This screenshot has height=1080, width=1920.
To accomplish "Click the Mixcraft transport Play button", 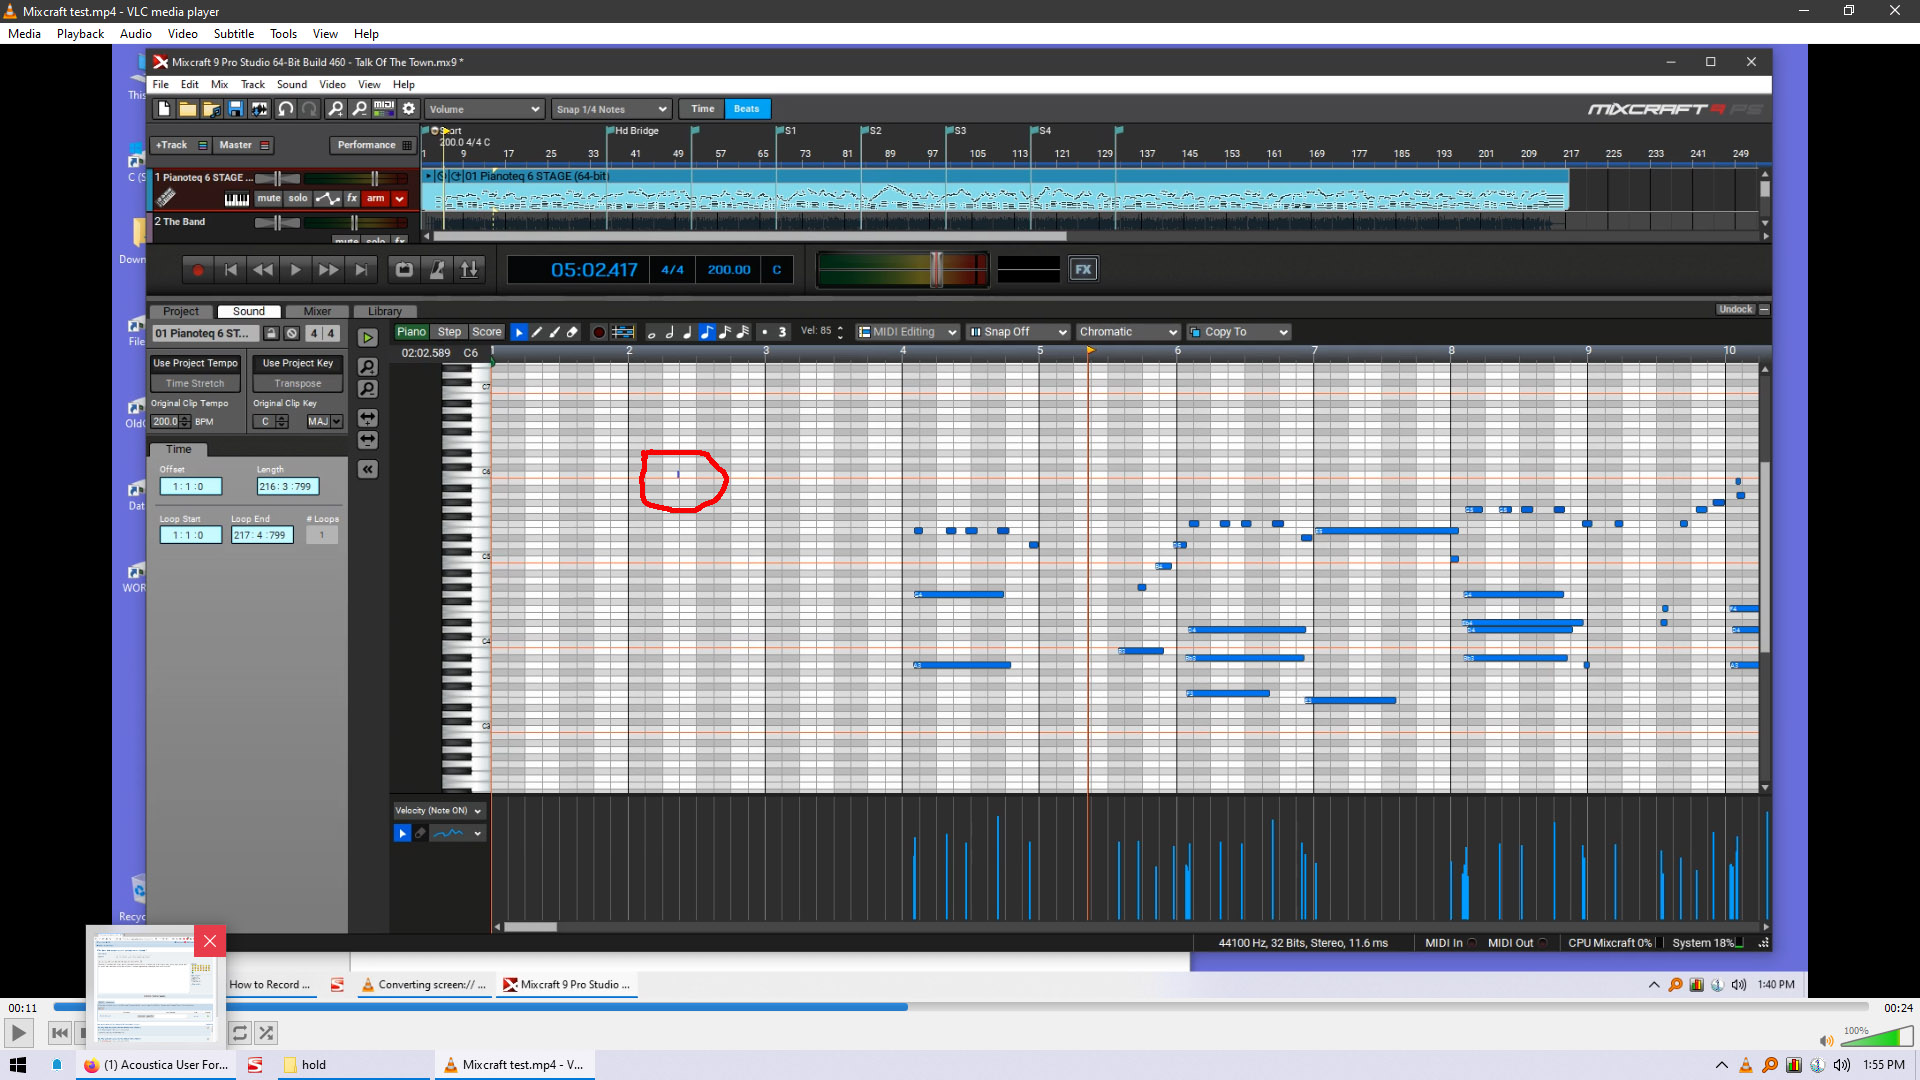I will point(295,270).
